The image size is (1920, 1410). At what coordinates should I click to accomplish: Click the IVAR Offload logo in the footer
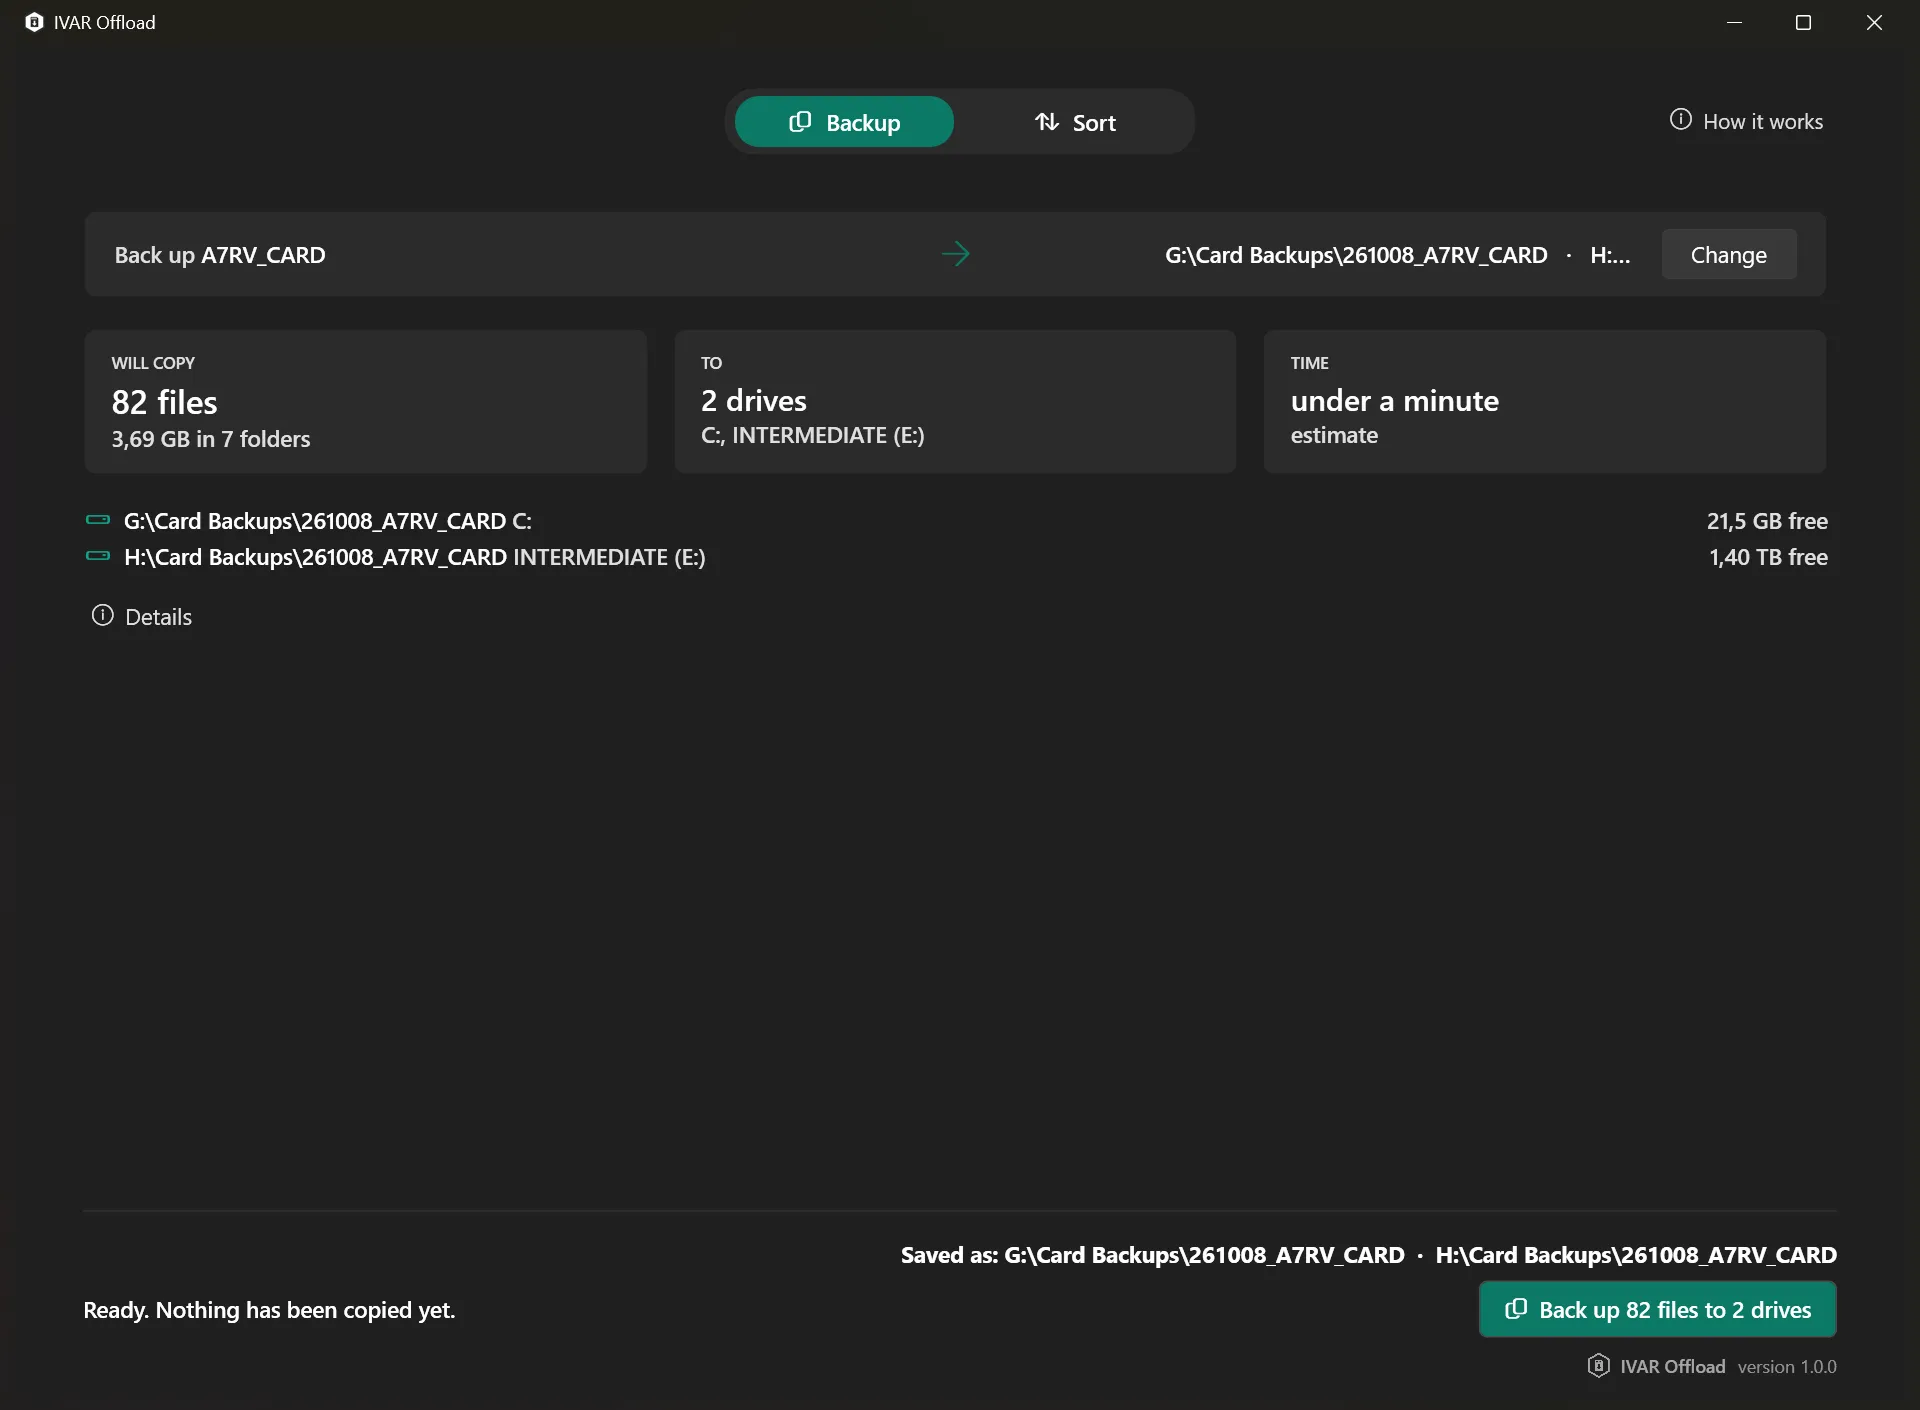tap(1599, 1366)
